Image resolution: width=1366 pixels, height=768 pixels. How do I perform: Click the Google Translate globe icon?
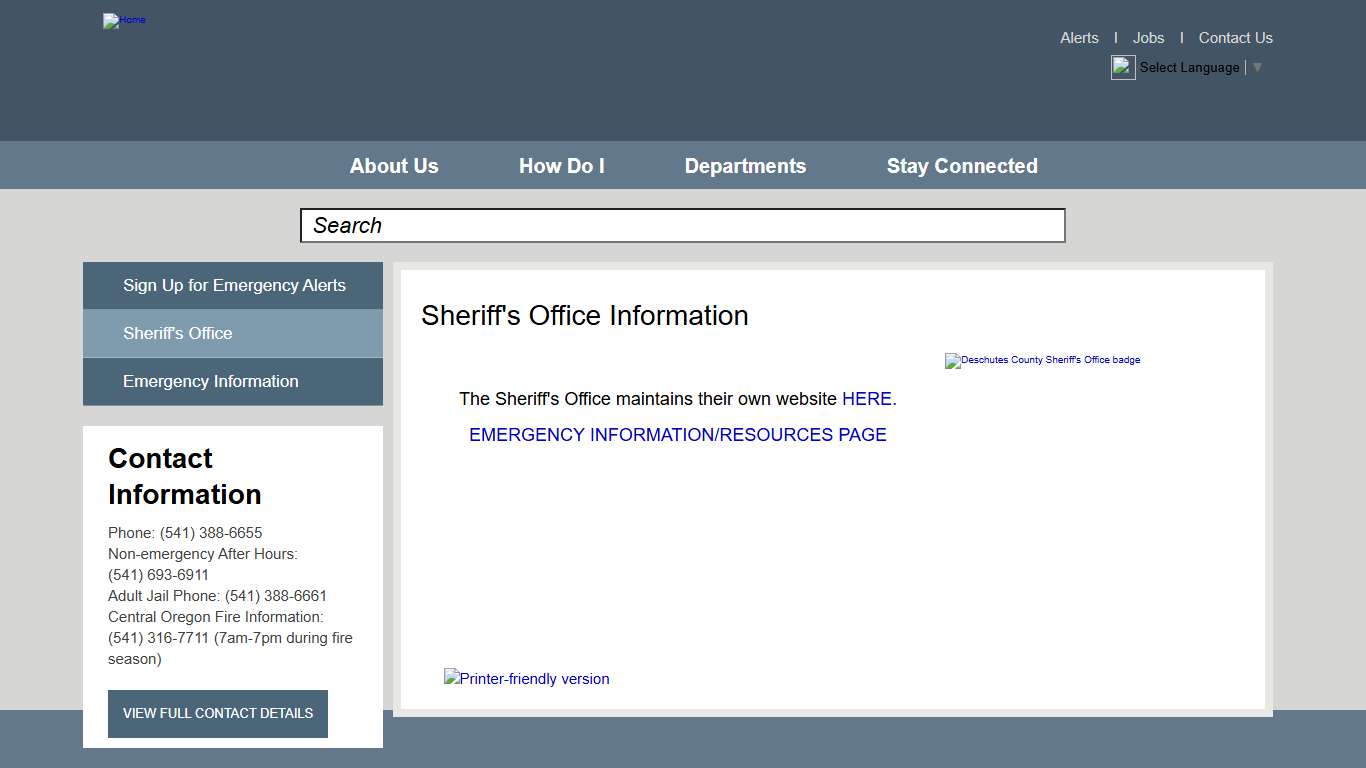1121,67
